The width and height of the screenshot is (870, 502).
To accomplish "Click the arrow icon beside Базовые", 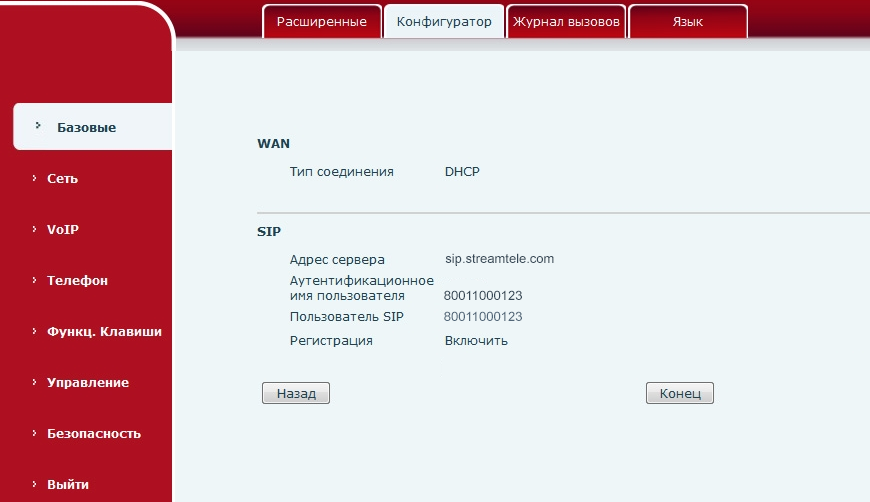I will (x=38, y=126).
